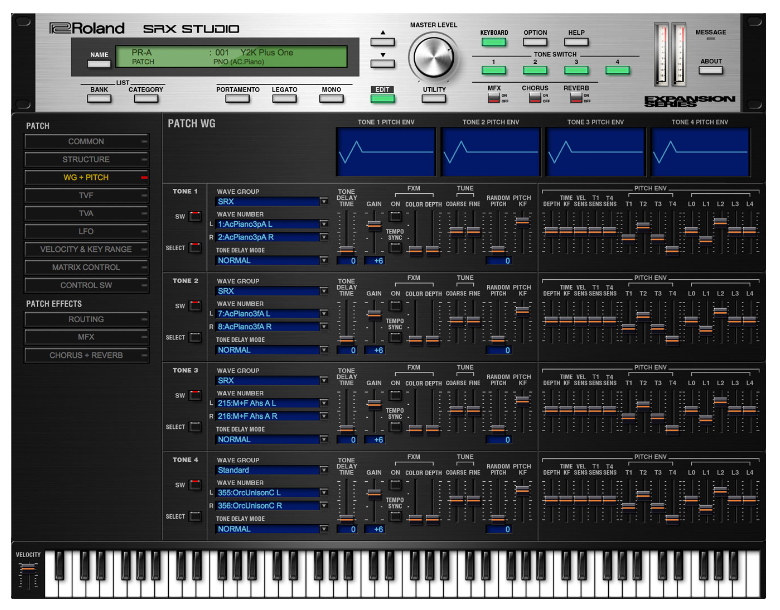
Task: Click the patch down arrow button
Action: [383, 64]
